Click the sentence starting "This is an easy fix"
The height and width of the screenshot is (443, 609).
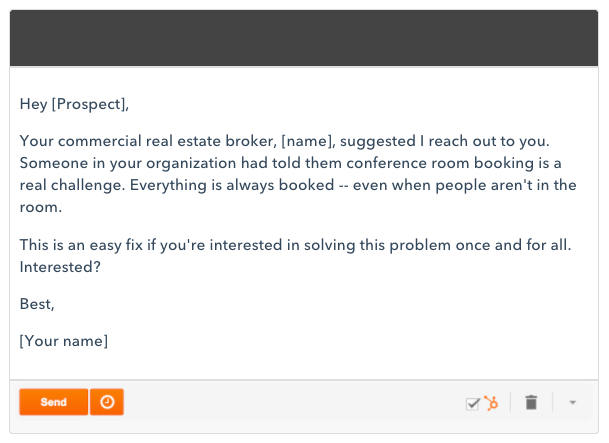[x=295, y=245]
